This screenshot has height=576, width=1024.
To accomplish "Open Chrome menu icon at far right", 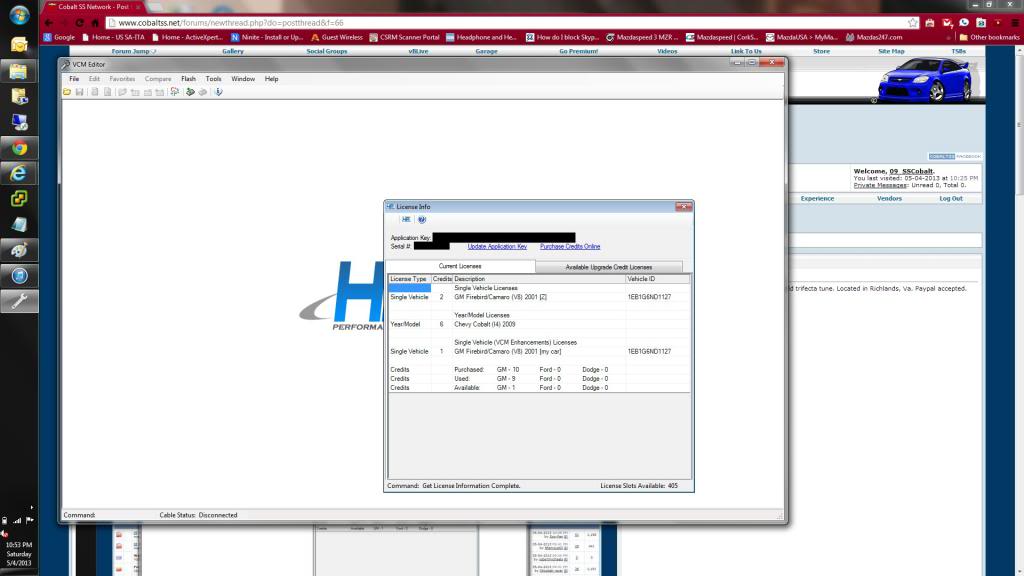I will pyautogui.click(x=1015, y=23).
